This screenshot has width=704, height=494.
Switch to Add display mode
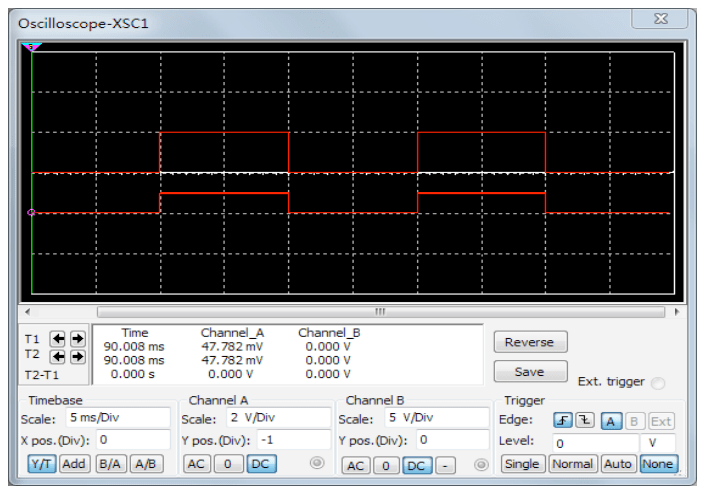tap(74, 464)
